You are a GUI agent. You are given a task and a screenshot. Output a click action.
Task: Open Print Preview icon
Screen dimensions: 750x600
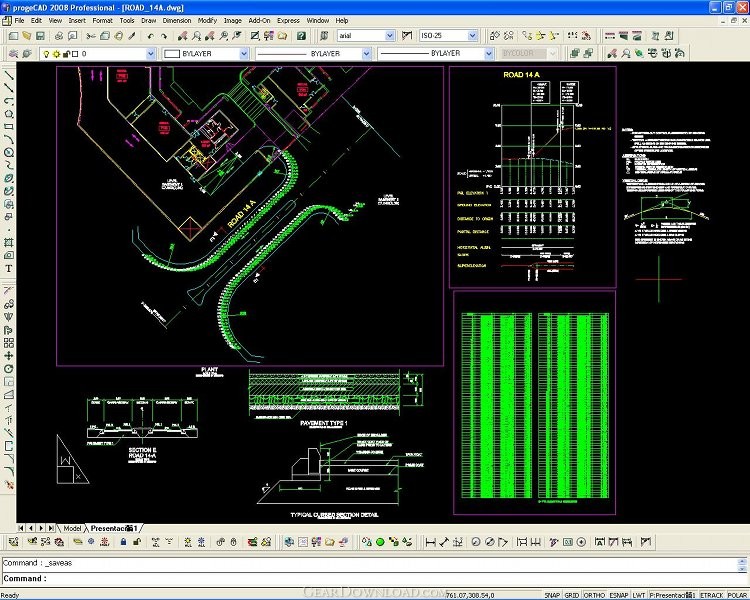[72, 36]
